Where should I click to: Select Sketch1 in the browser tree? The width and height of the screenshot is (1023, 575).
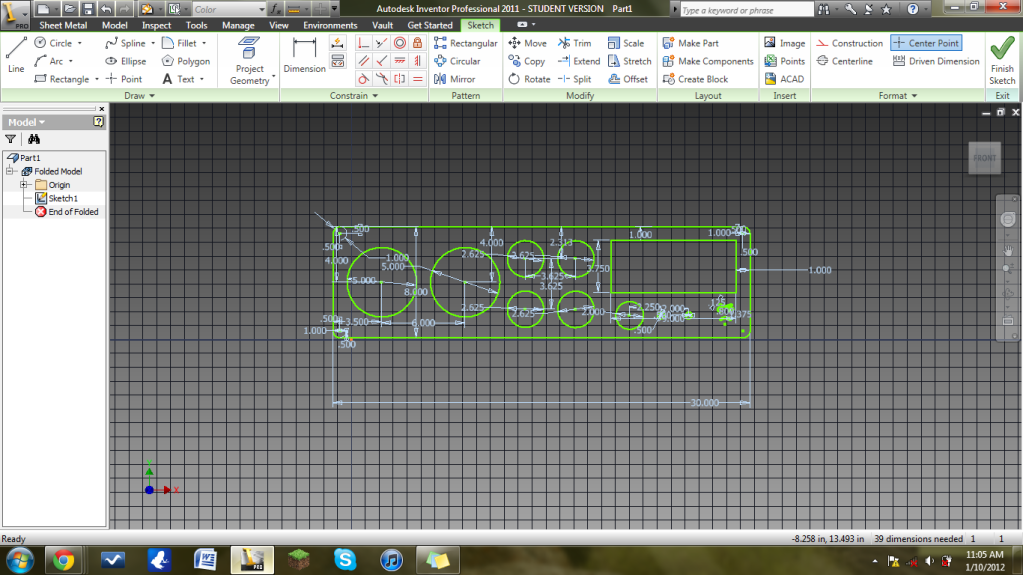pyautogui.click(x=56, y=198)
